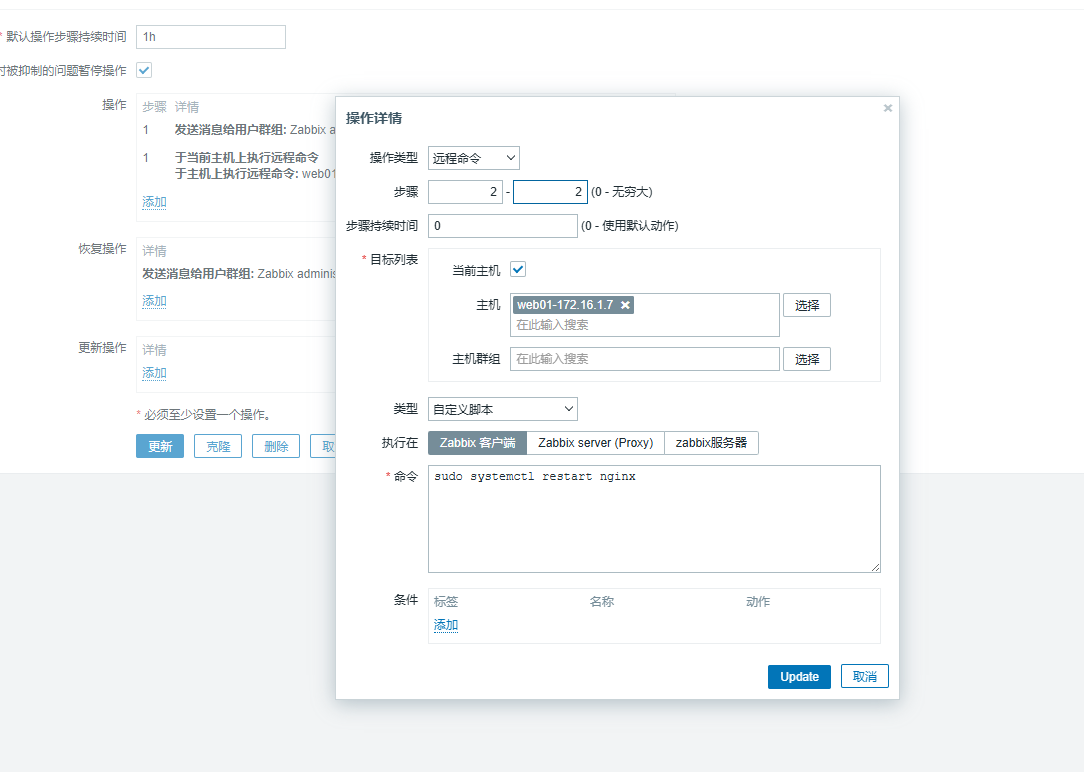Click the 步骤持续时间 field containing 0
This screenshot has height=772, width=1084.
[503, 226]
